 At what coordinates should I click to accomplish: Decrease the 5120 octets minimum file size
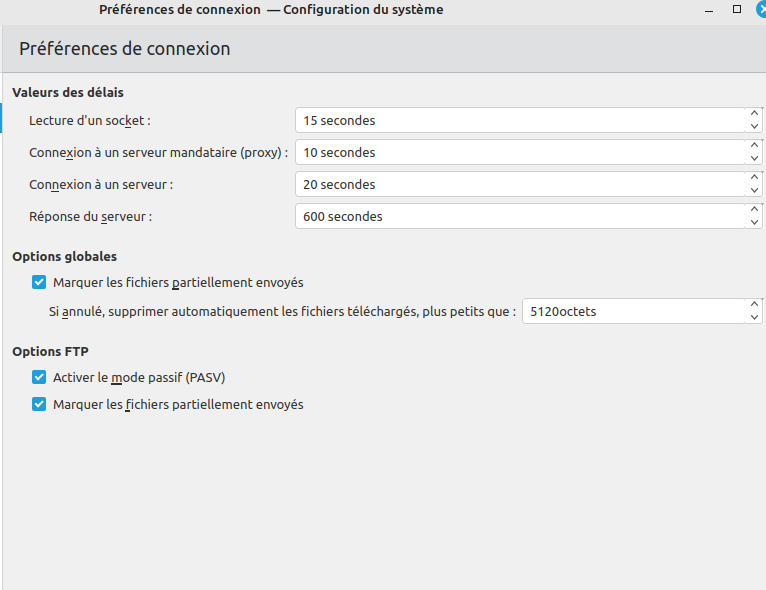coord(755,317)
